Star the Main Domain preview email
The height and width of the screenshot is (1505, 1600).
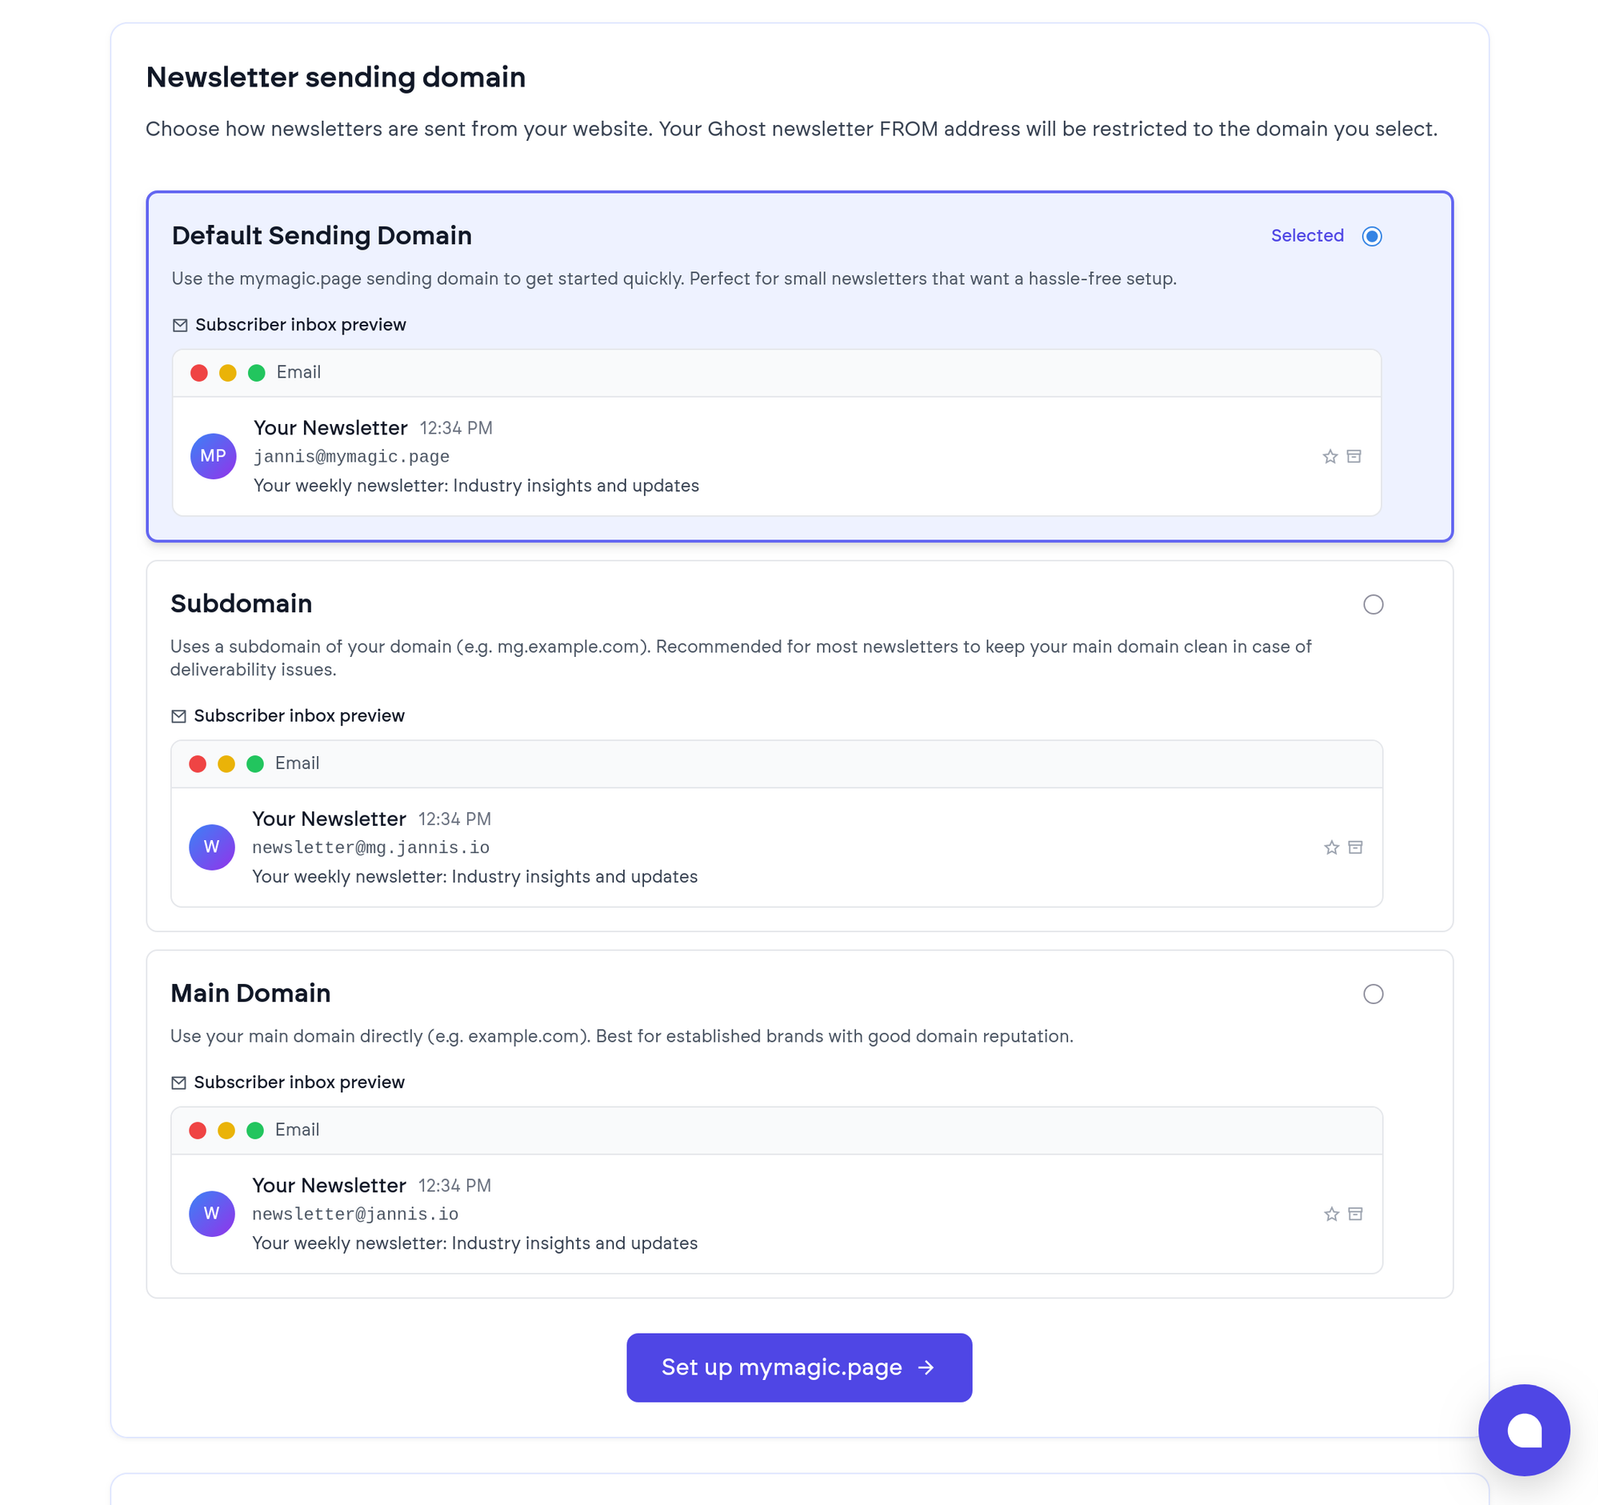(1331, 1214)
